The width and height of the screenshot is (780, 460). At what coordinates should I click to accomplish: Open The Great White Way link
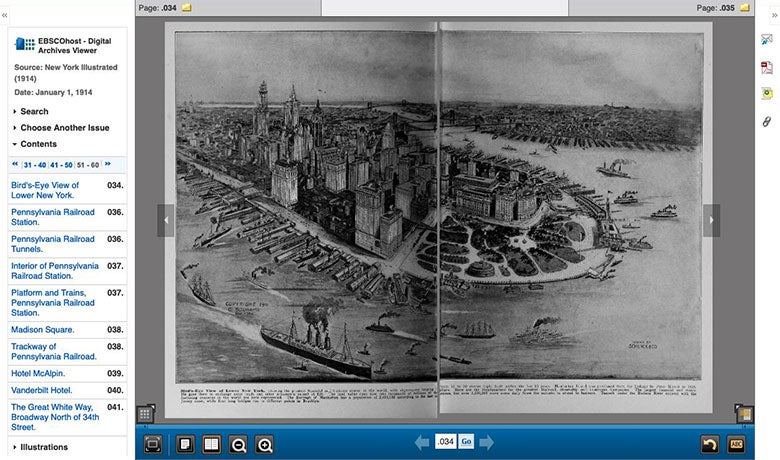(55, 417)
